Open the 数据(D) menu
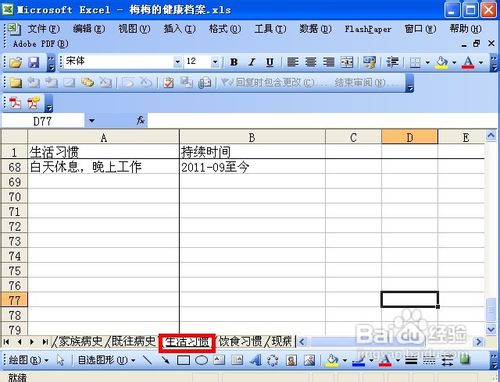The height and width of the screenshot is (382, 500). click(x=315, y=29)
